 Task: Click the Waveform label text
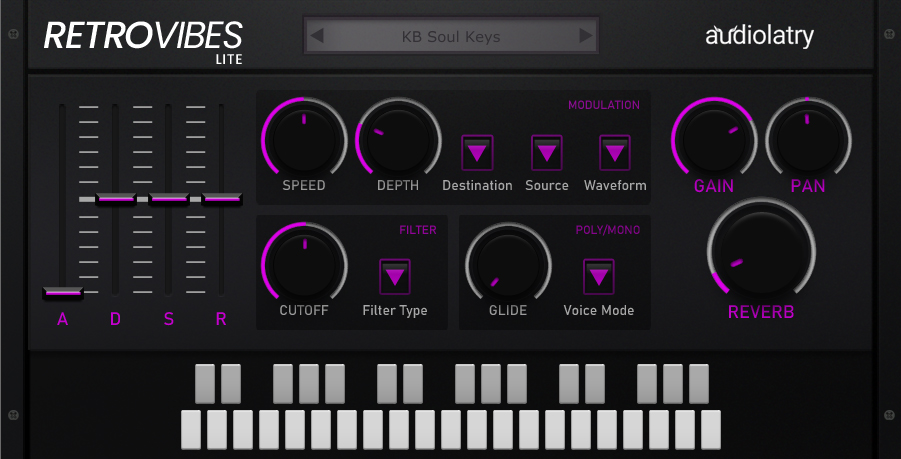pyautogui.click(x=615, y=186)
